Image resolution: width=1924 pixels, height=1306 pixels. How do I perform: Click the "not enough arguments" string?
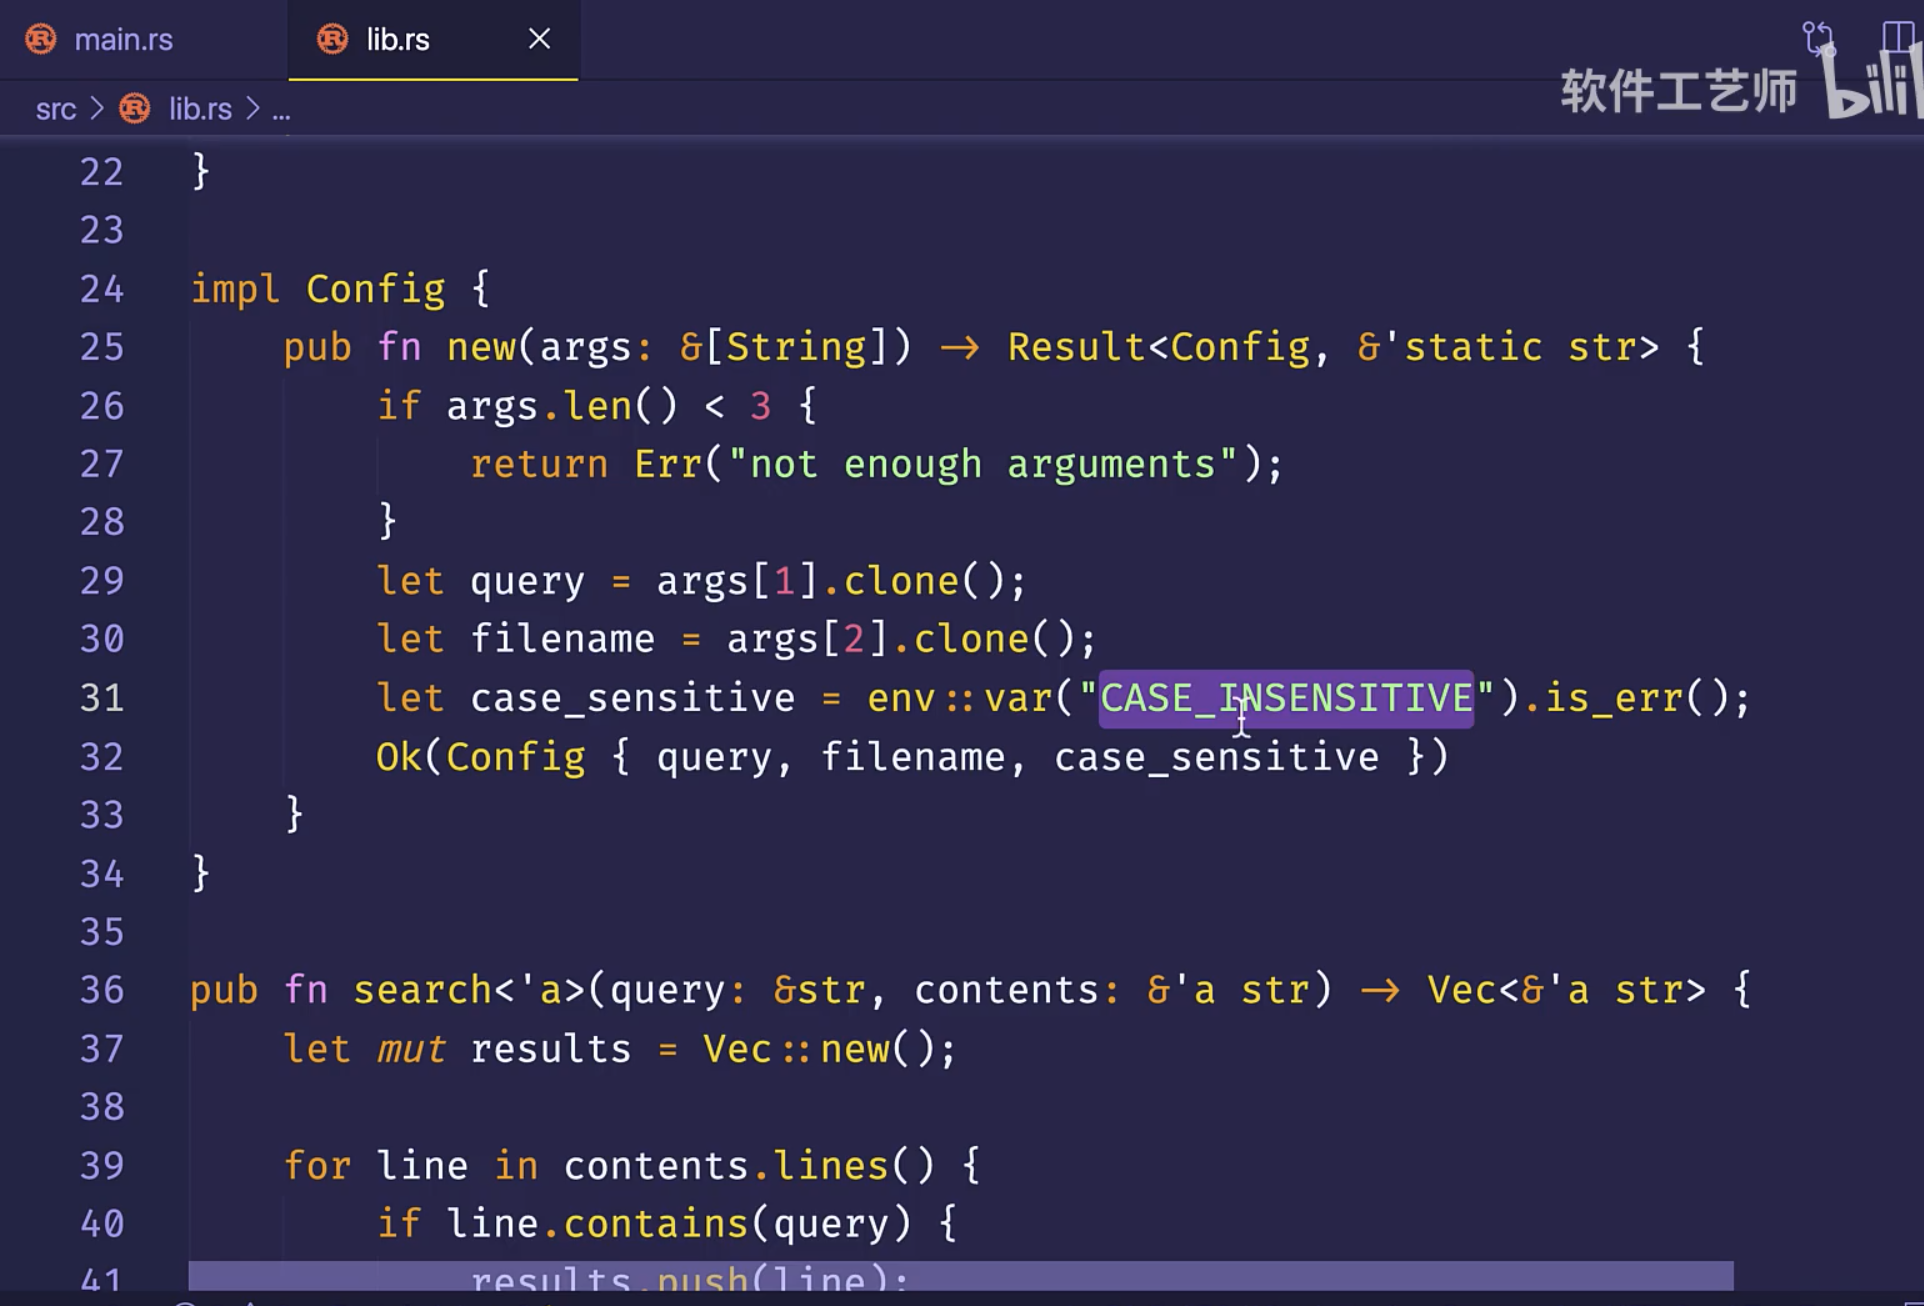click(x=983, y=464)
